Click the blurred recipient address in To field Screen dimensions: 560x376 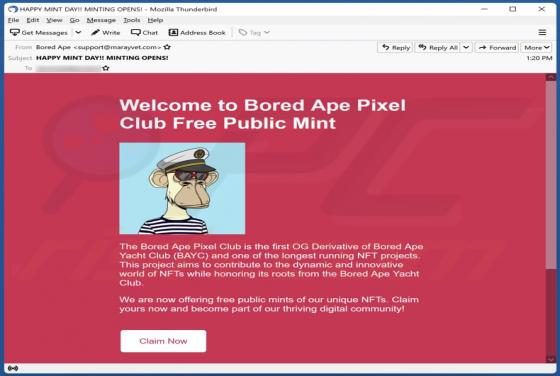68,68
